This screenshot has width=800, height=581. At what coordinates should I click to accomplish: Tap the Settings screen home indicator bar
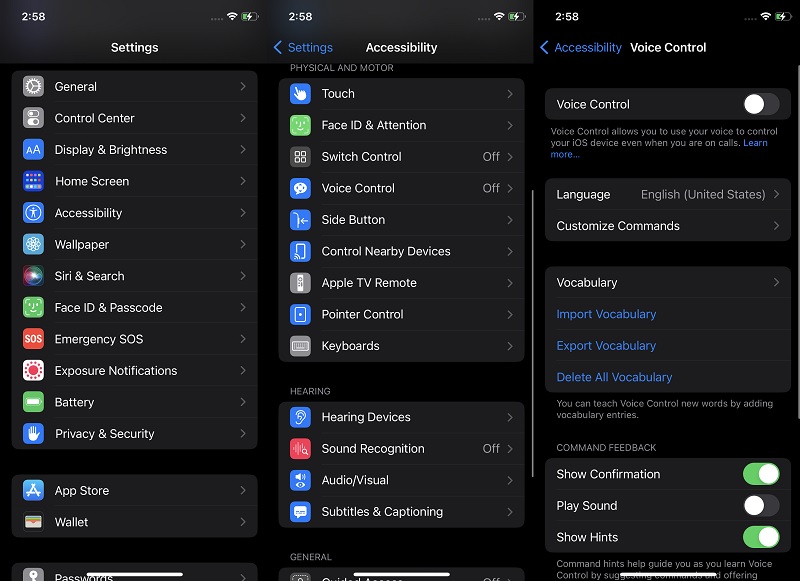tap(135, 574)
